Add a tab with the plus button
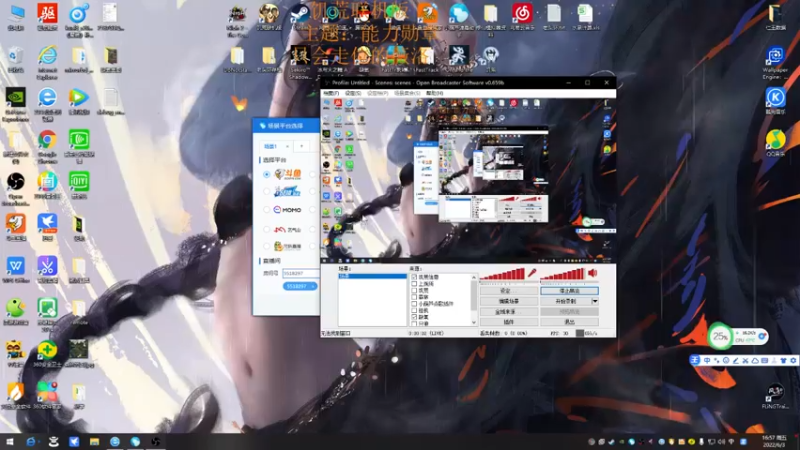Viewport: 800px width, 450px height. [x=302, y=146]
